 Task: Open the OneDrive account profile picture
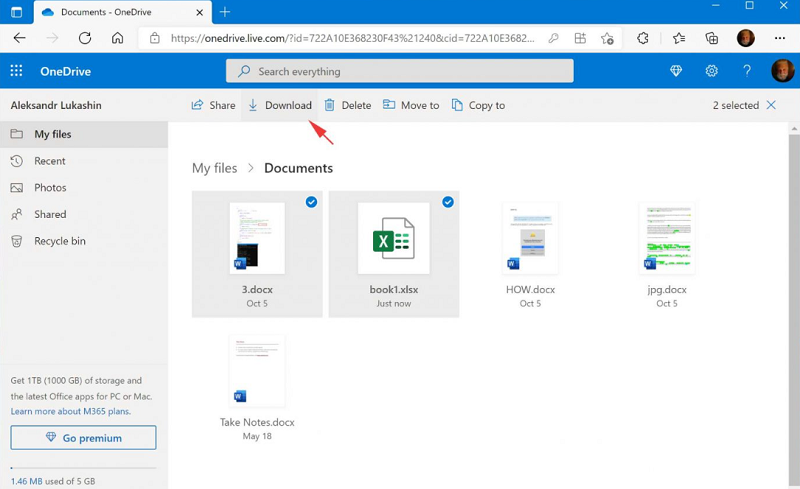tap(783, 71)
